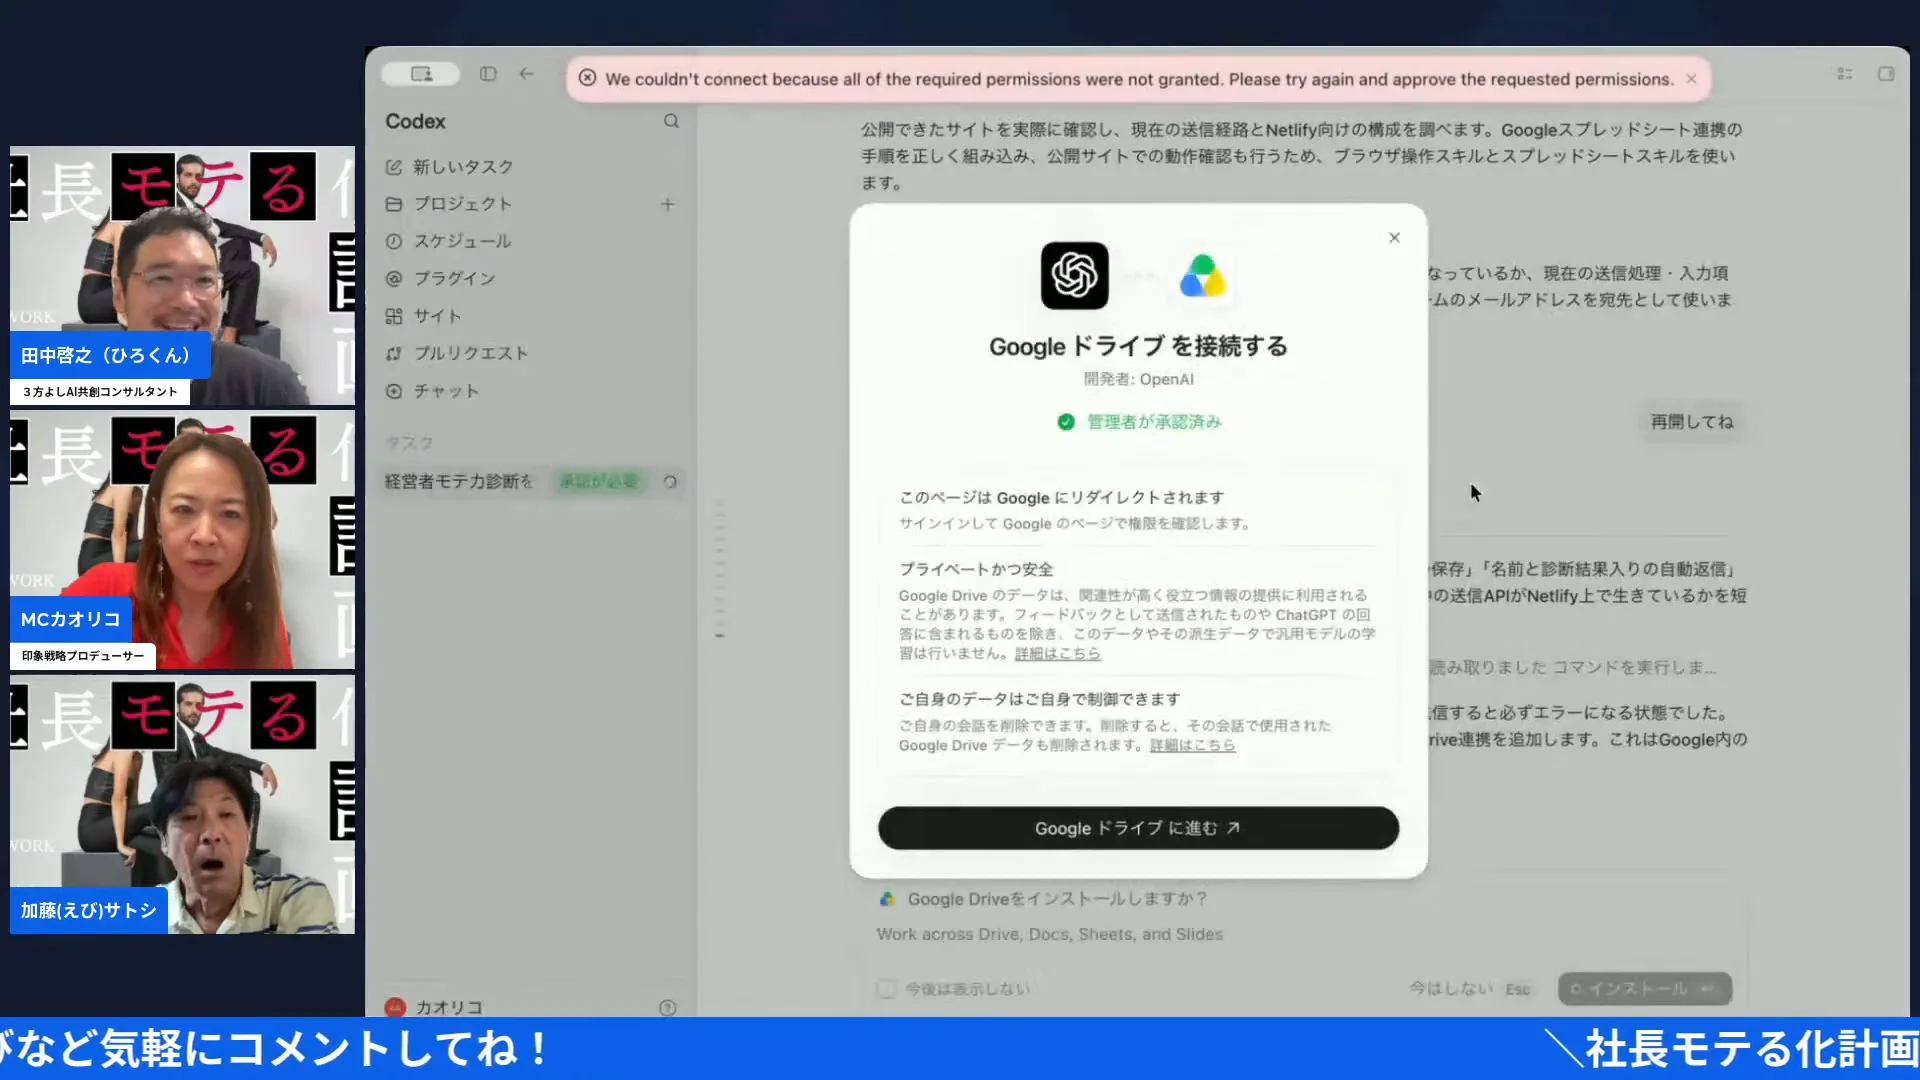The image size is (1920, 1080).
Task: Open プラグイン in the sidebar
Action: (455, 279)
